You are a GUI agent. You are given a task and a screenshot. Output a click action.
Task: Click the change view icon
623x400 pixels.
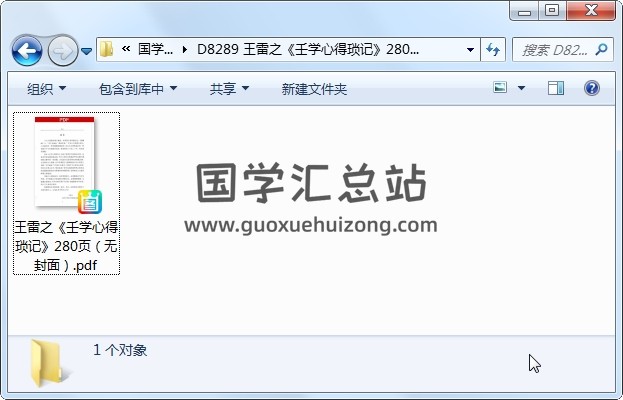500,87
